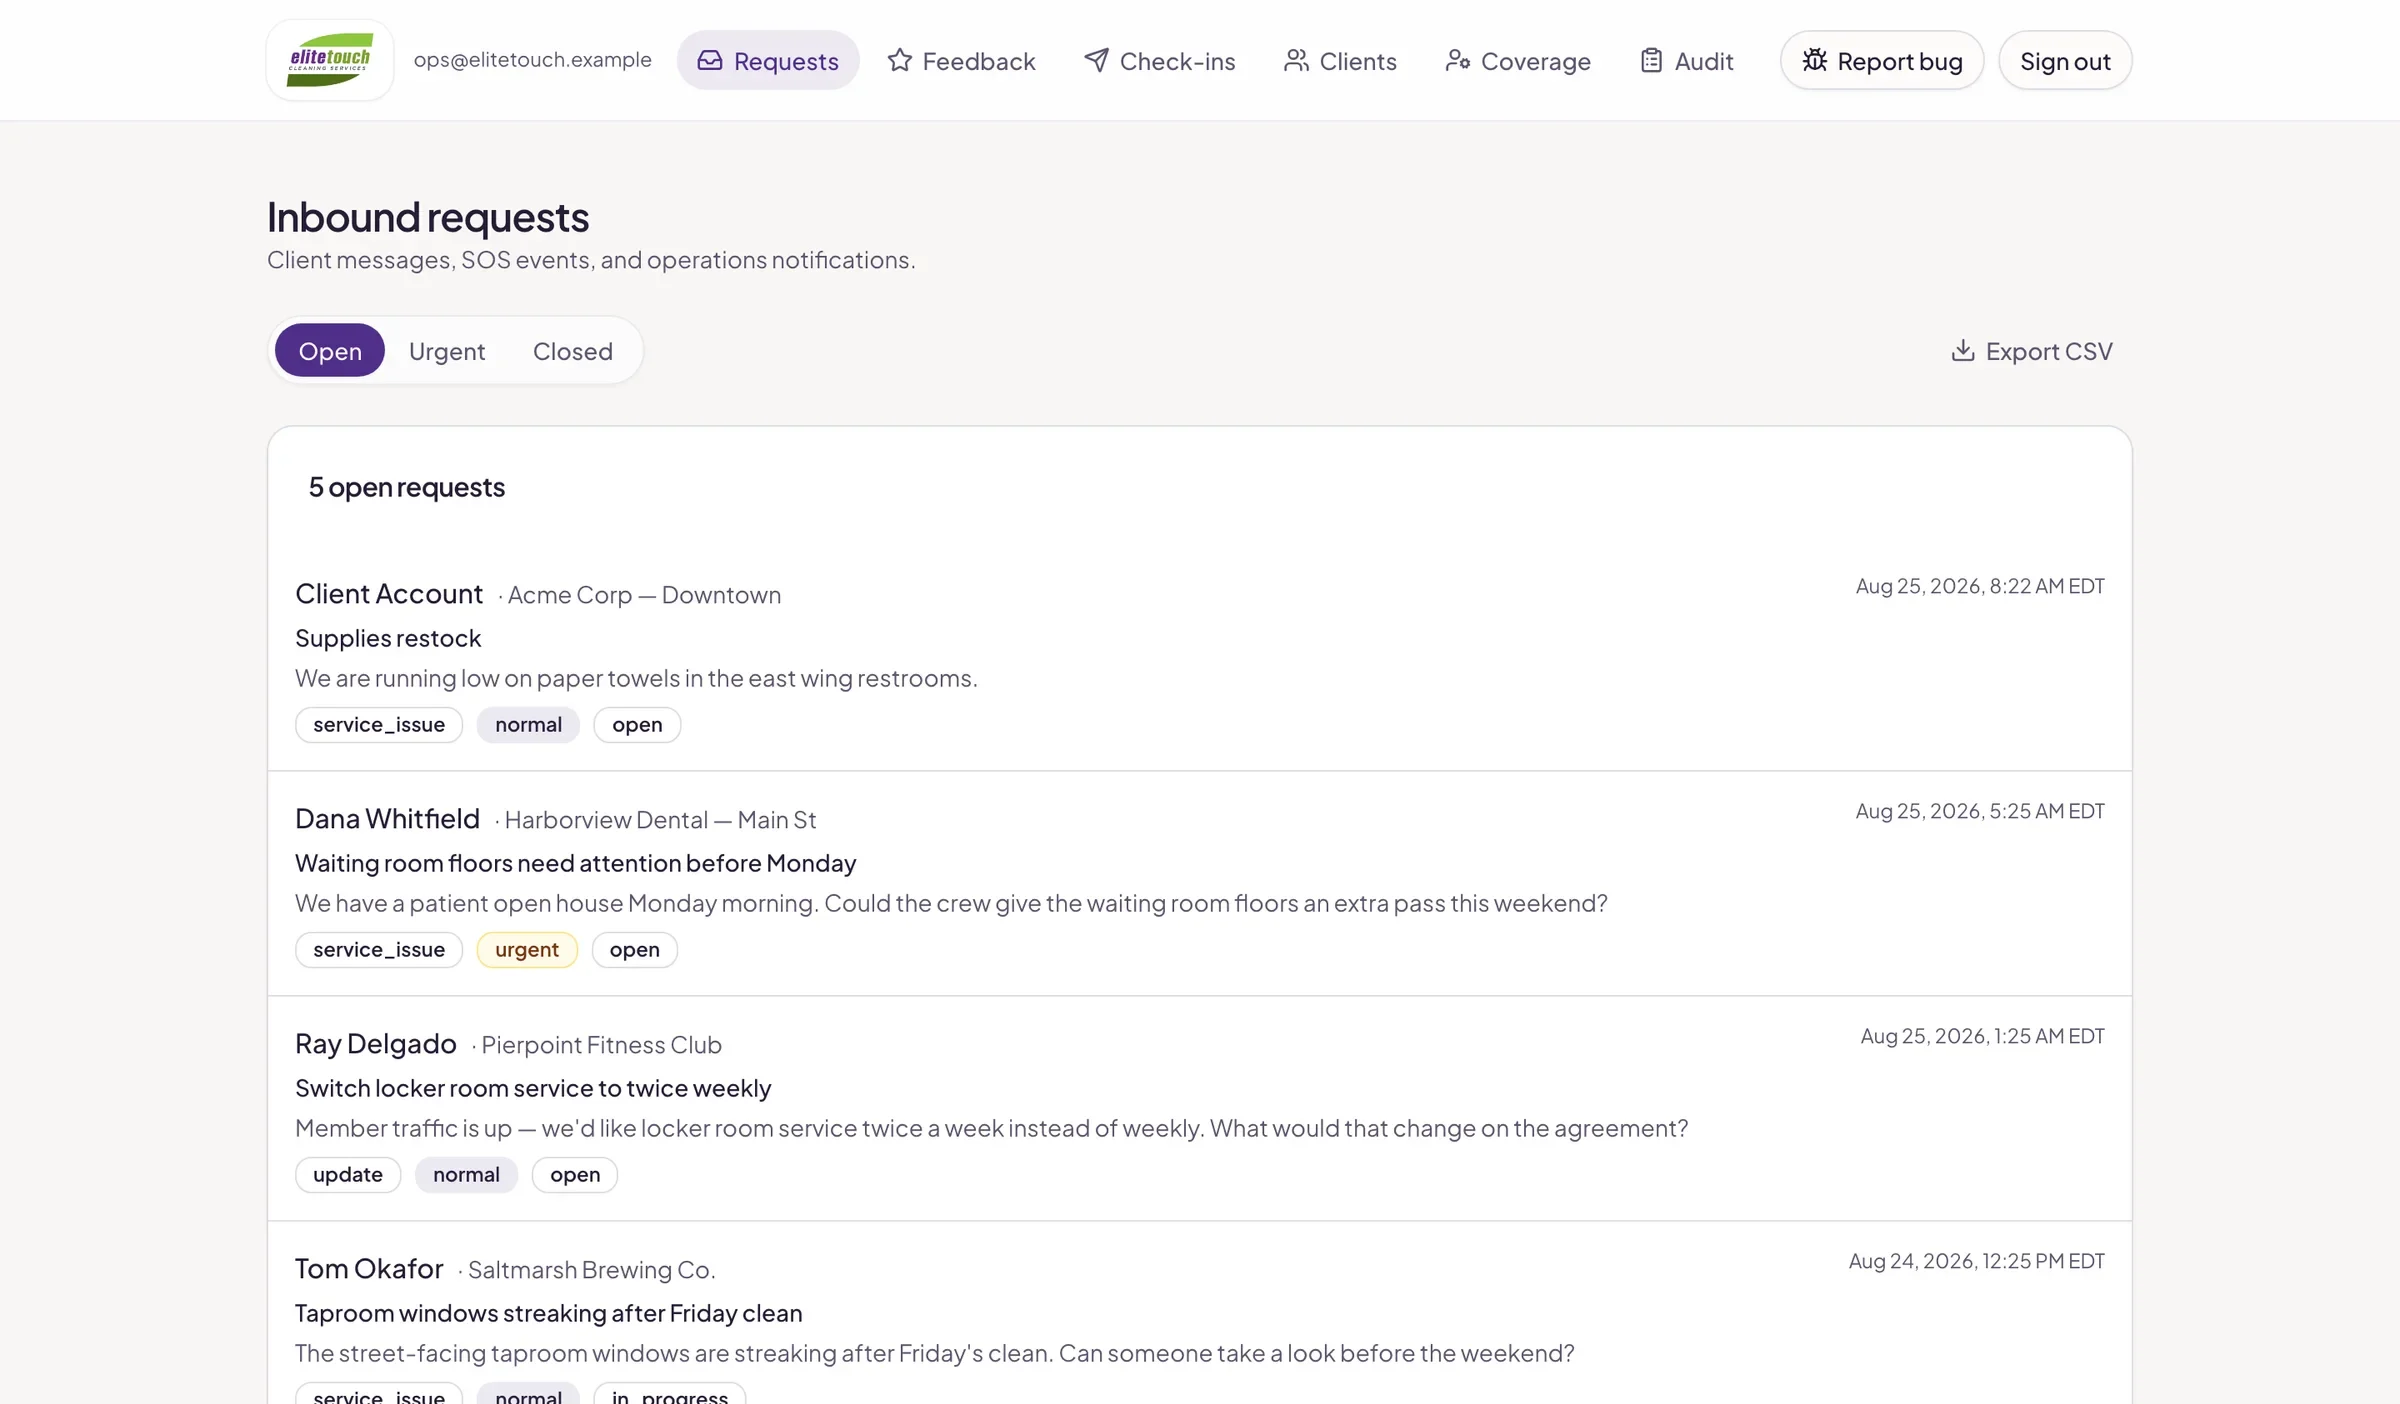Click the Audit clipboard icon
This screenshot has height=1404, width=2400.
click(1651, 61)
